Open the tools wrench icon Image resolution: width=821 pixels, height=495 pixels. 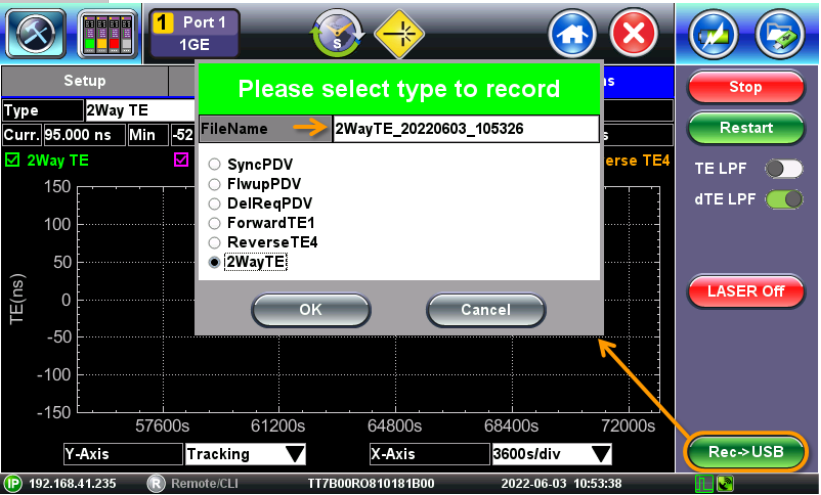pos(36,31)
